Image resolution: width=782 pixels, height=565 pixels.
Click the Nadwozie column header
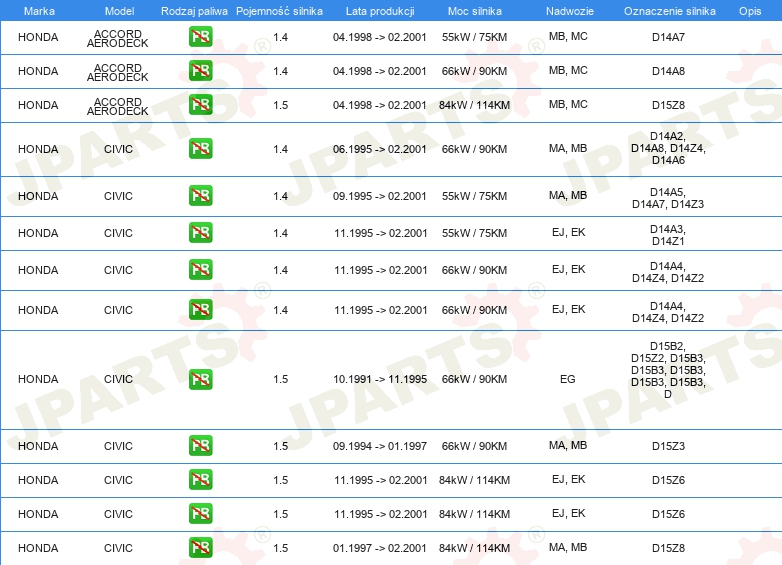[x=570, y=11]
